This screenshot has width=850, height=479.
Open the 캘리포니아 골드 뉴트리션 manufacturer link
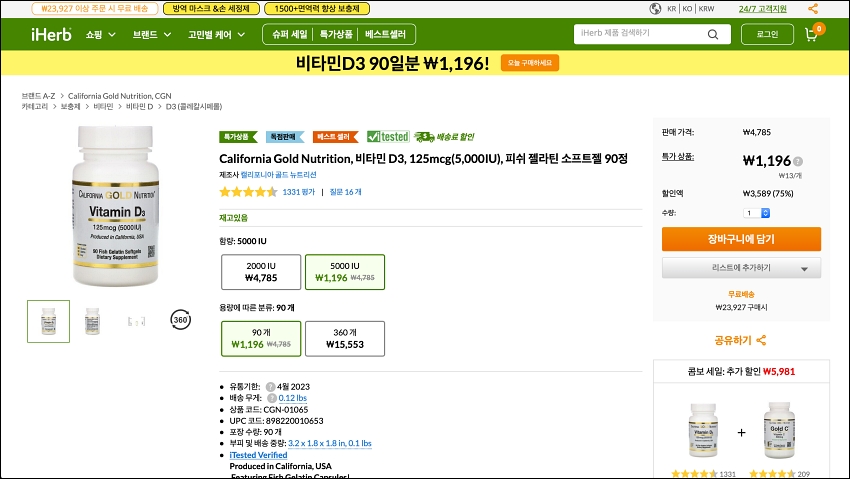coord(279,174)
